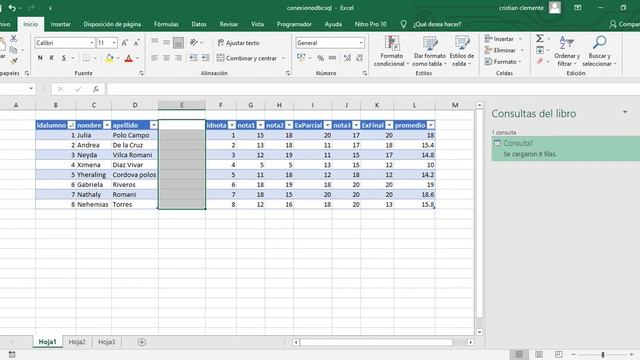Open Buscar y seleccionar menu

pyautogui.click(x=599, y=51)
